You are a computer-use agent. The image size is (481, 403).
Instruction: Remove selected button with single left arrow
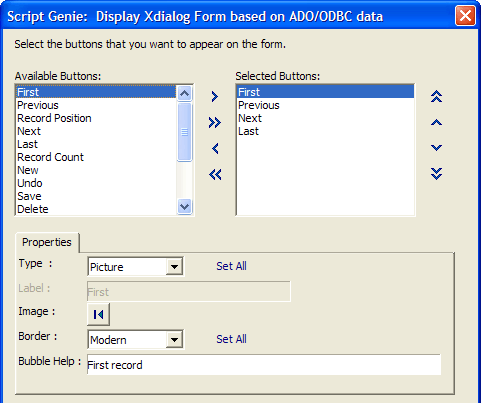pyautogui.click(x=215, y=149)
